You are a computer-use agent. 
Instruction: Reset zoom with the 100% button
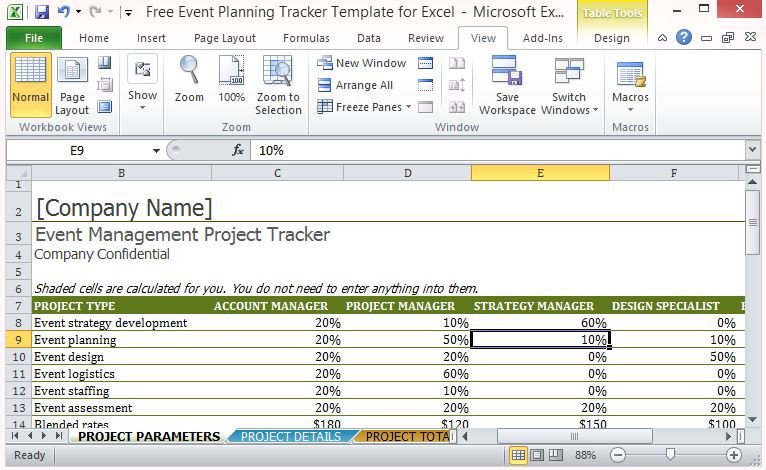tap(232, 79)
